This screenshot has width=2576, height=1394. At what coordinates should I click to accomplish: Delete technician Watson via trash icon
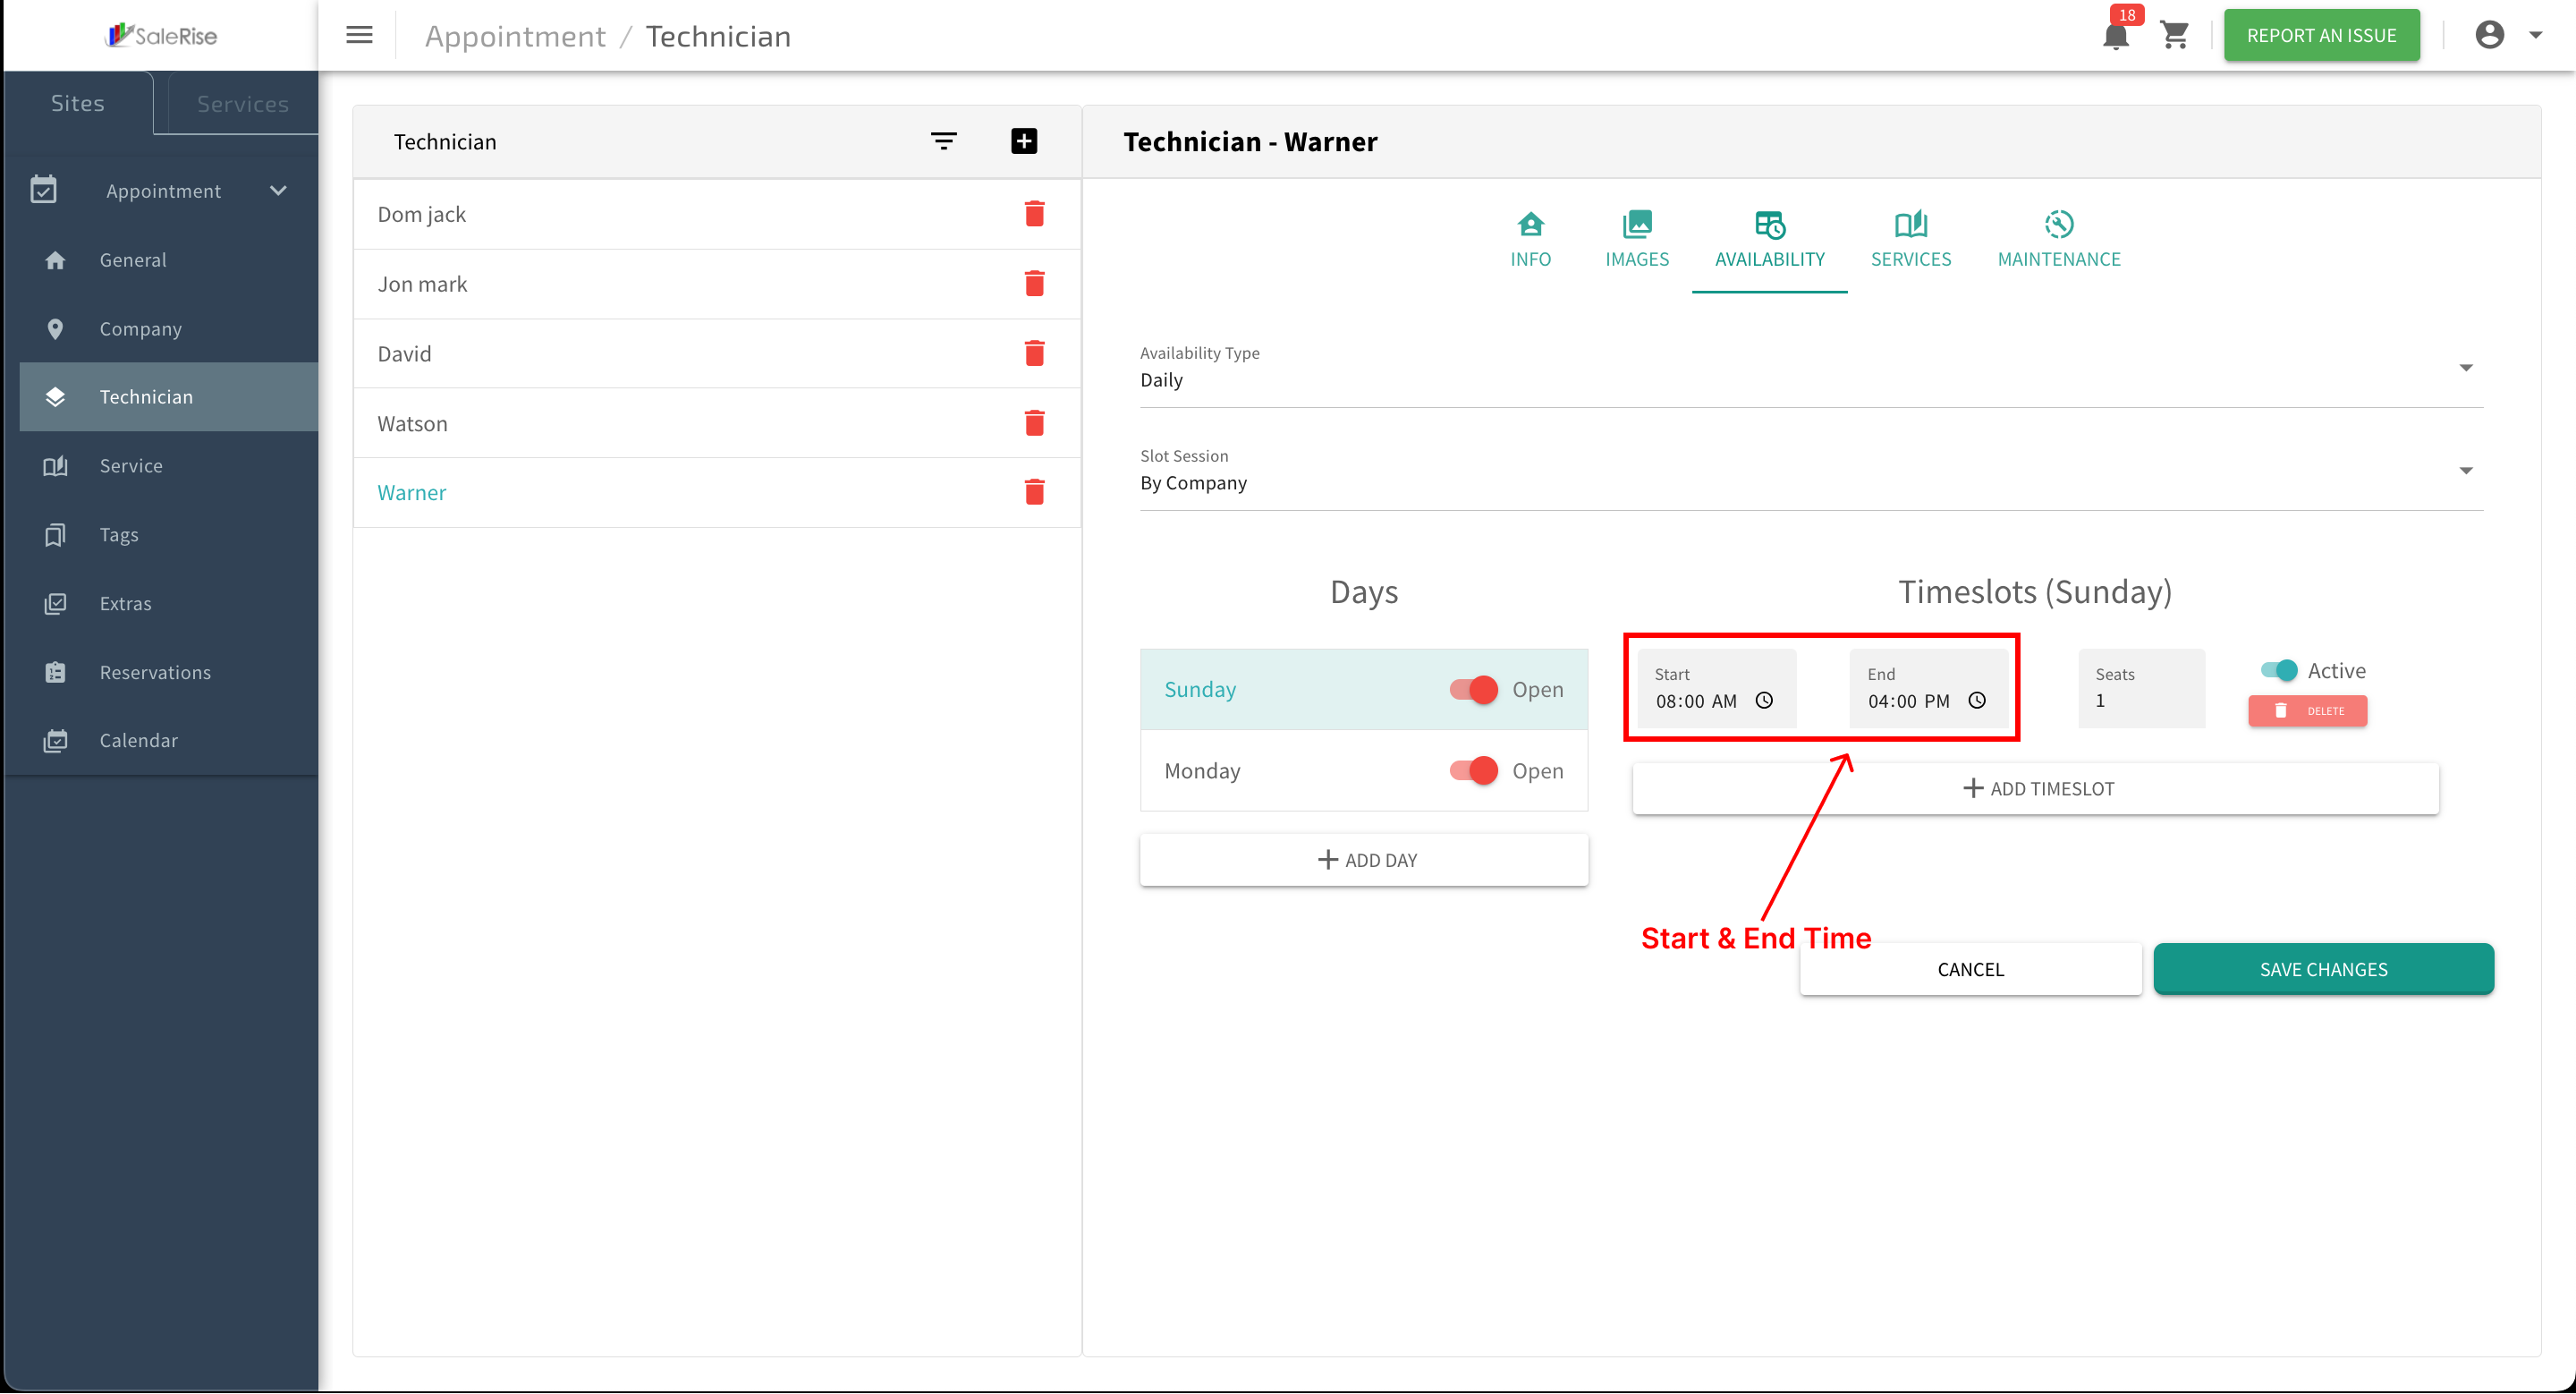[x=1034, y=423]
